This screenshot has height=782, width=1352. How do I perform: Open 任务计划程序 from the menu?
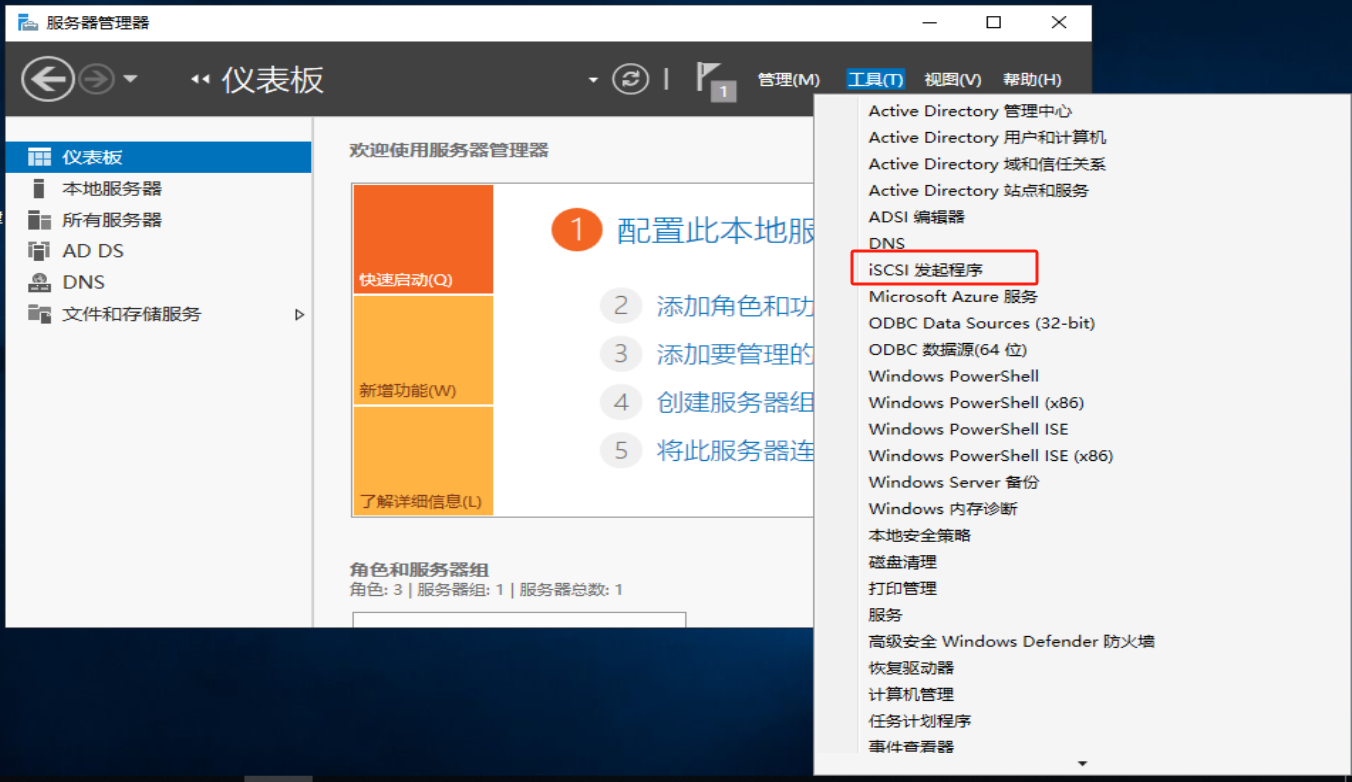(x=919, y=720)
